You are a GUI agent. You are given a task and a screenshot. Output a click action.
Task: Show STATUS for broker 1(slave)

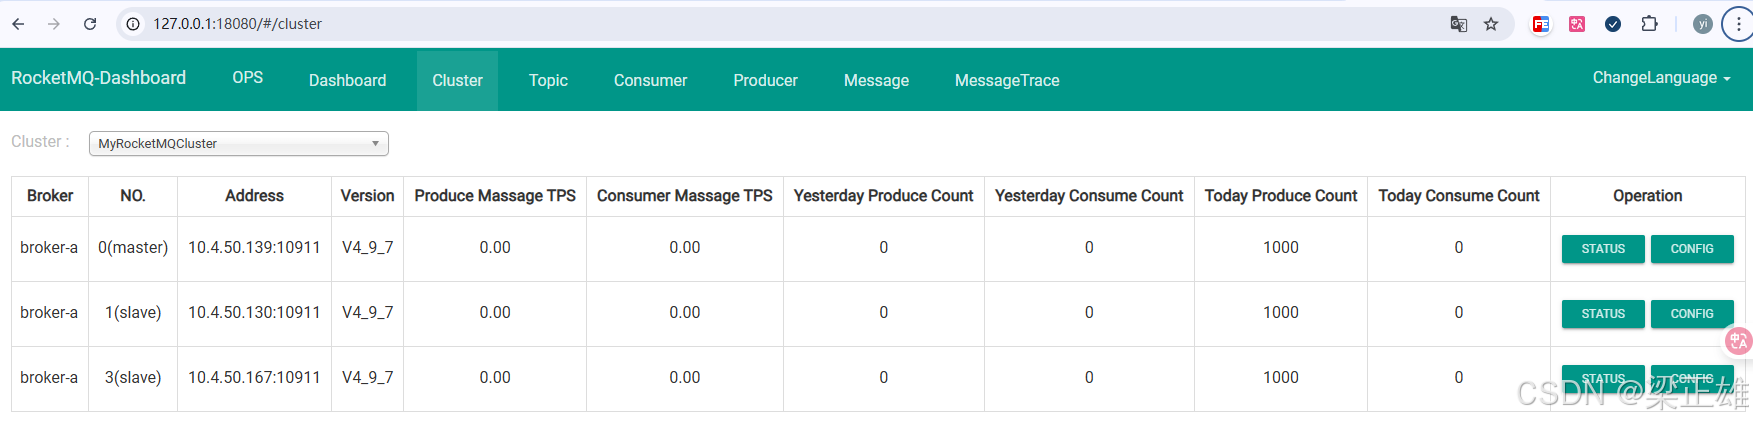[1603, 314]
